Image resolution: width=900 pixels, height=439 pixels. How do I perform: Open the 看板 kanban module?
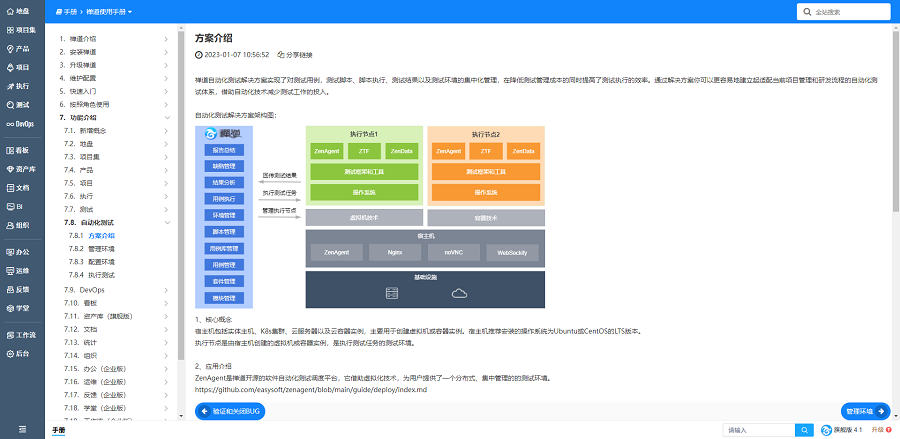click(22, 150)
